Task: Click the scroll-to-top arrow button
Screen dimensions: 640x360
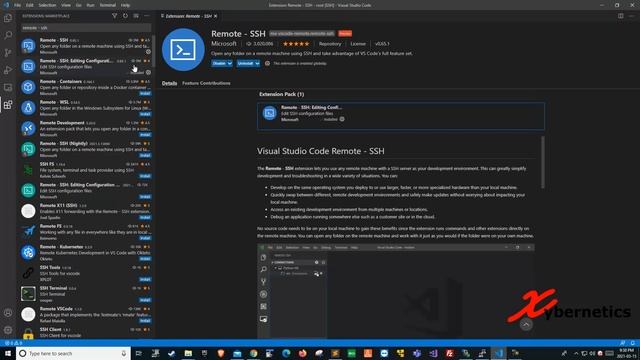Action: pyautogui.click(x=526, y=325)
